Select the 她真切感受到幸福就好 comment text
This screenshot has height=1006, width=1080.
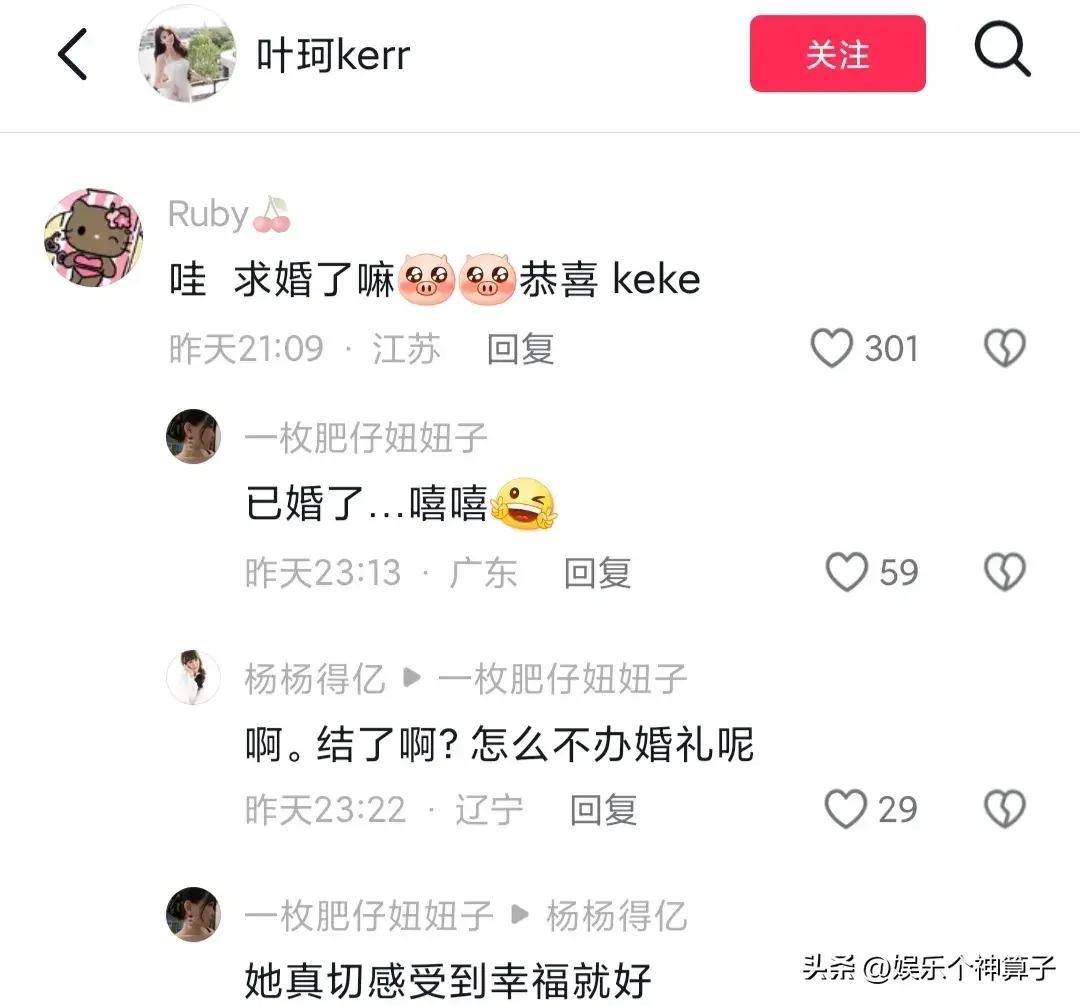[x=448, y=981]
